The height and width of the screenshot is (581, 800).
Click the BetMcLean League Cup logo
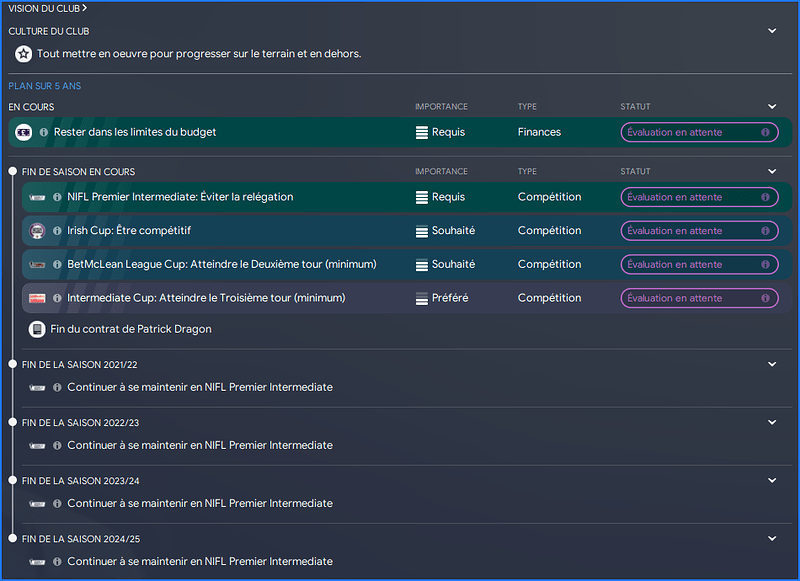(37, 264)
